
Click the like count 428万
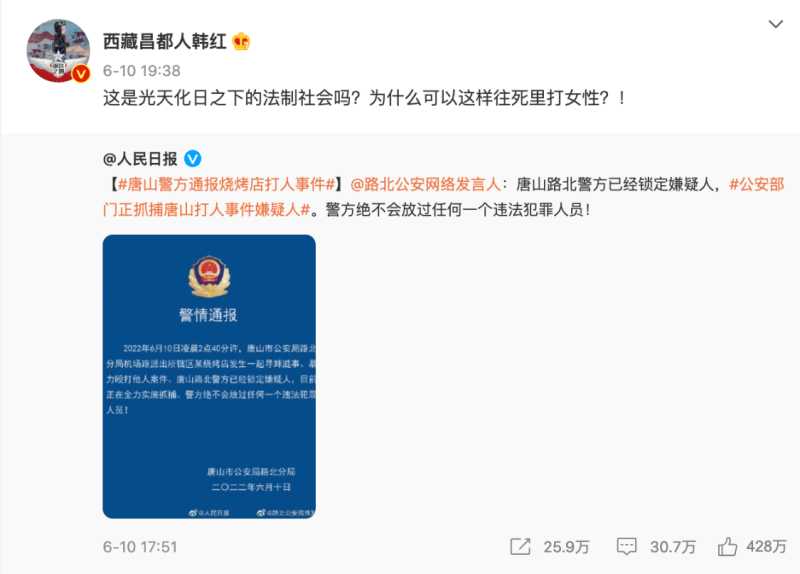pos(766,546)
